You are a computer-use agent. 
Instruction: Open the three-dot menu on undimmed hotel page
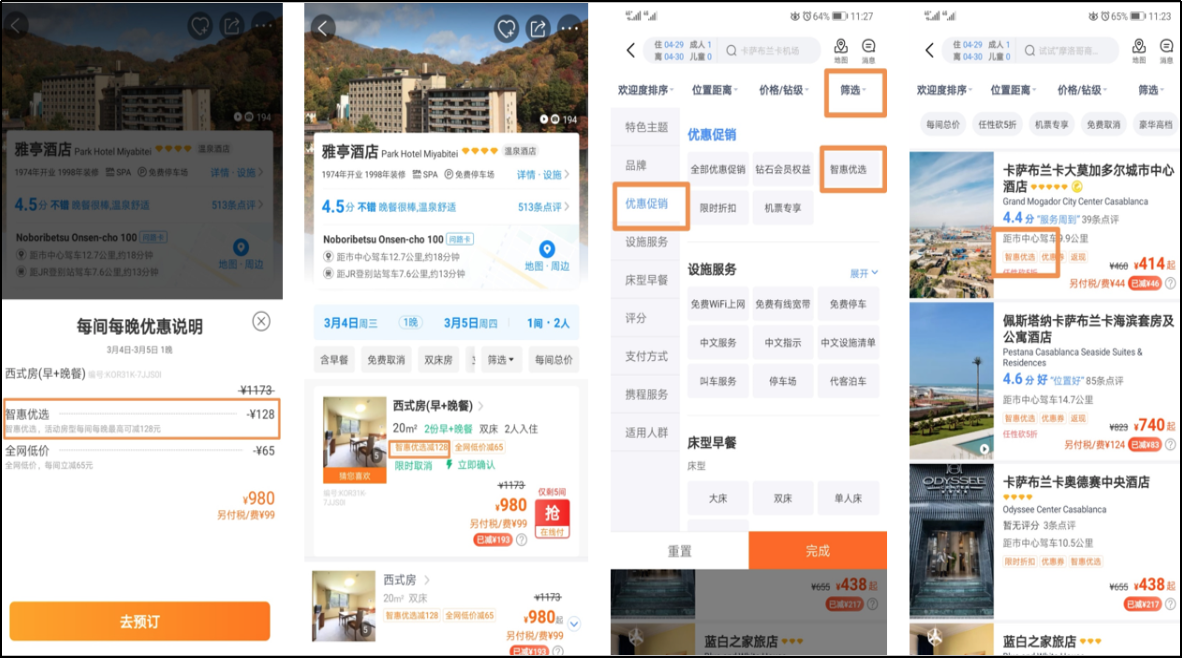point(570,27)
